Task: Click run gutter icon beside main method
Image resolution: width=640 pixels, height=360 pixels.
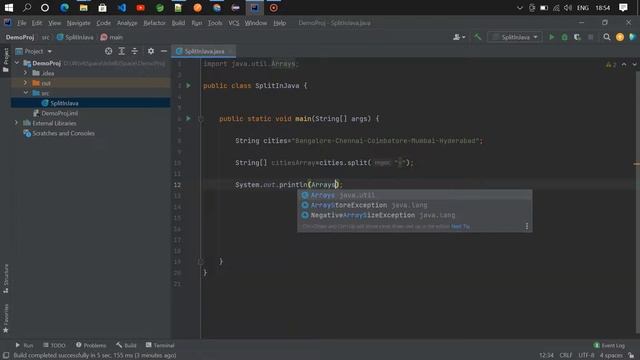Action: click(x=188, y=118)
